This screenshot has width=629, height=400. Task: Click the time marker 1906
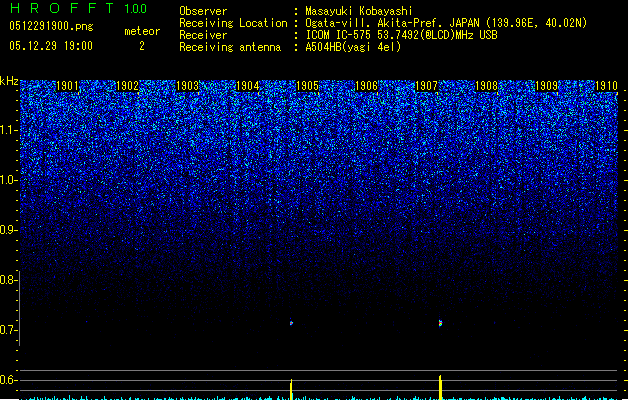[x=367, y=85]
